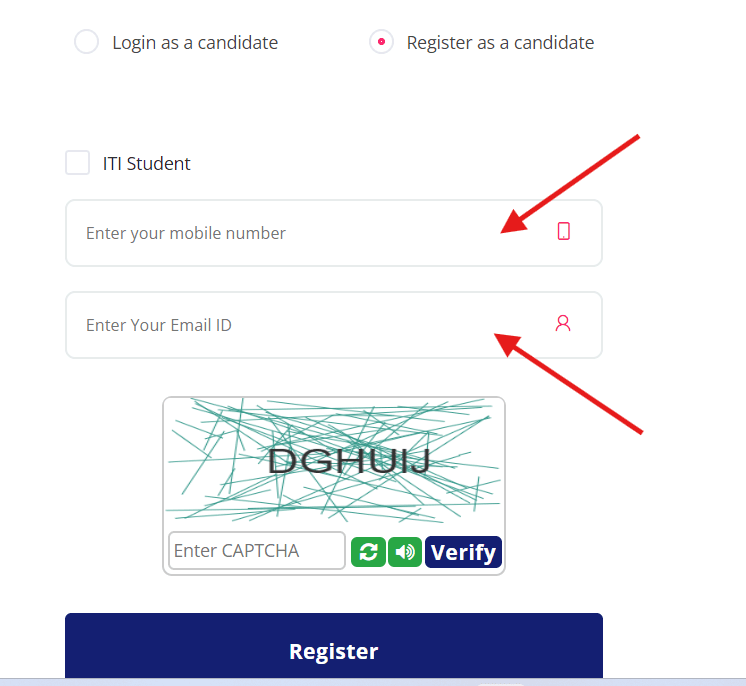Image resolution: width=746 pixels, height=686 pixels.
Task: Click the mobile phone icon in the number field
Action: coord(564,231)
